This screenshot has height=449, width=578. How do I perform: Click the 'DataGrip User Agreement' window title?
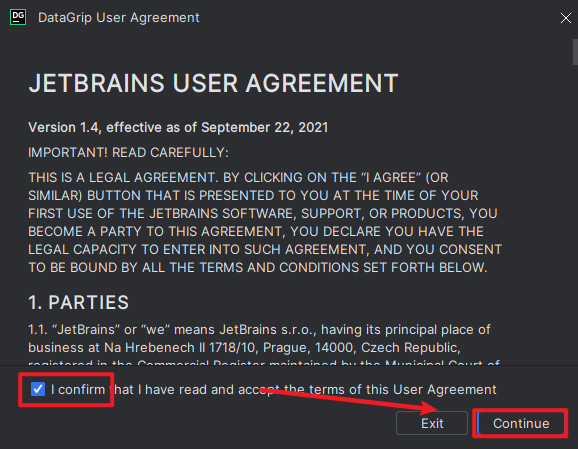(x=119, y=18)
